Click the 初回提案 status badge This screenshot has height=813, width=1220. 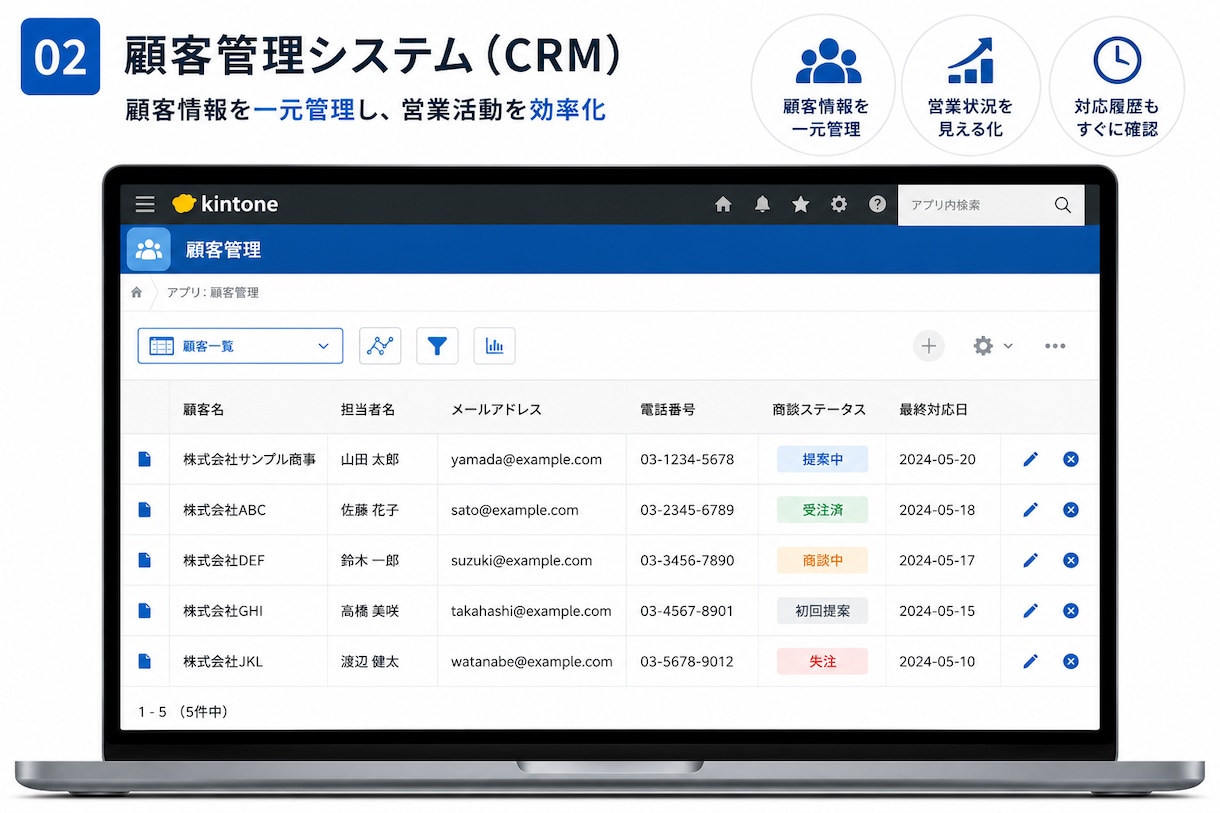tap(823, 611)
